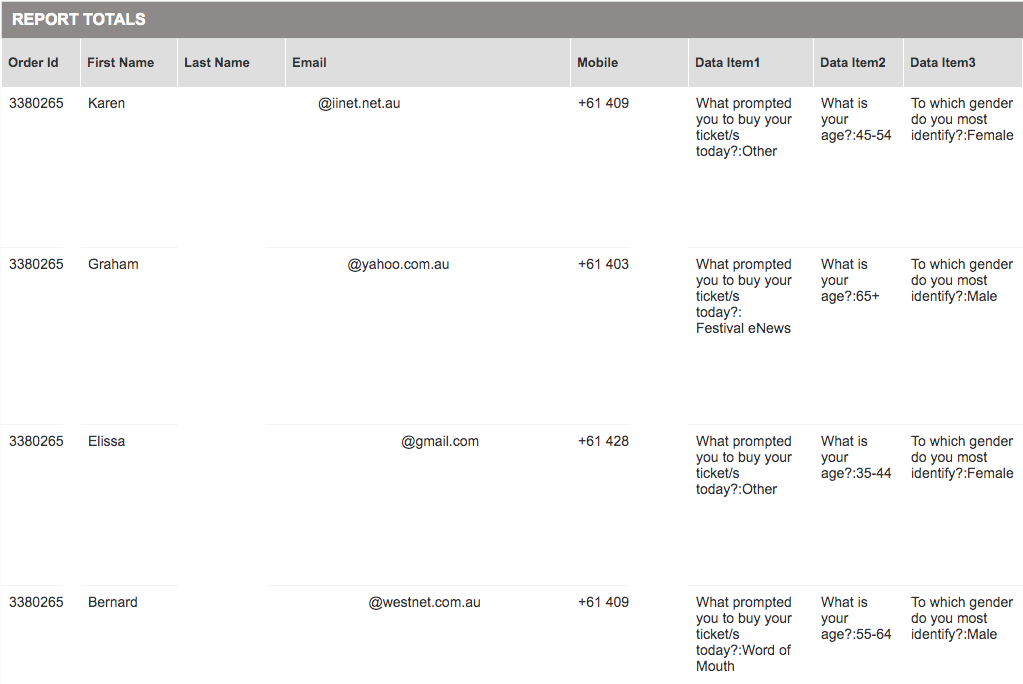Select first name Elissa
Viewport: 1023px width, 684px height.
coord(106,441)
